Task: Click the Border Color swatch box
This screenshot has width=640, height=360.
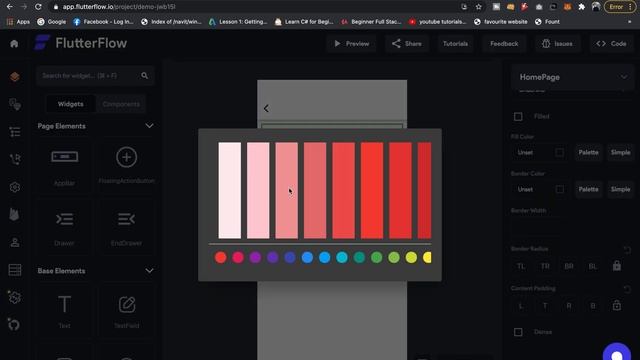Action: pos(560,189)
